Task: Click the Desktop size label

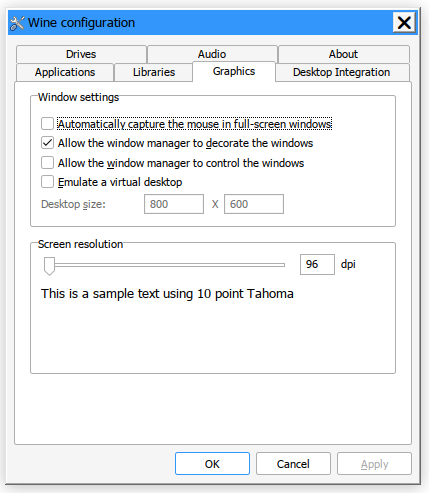Action: pos(73,204)
